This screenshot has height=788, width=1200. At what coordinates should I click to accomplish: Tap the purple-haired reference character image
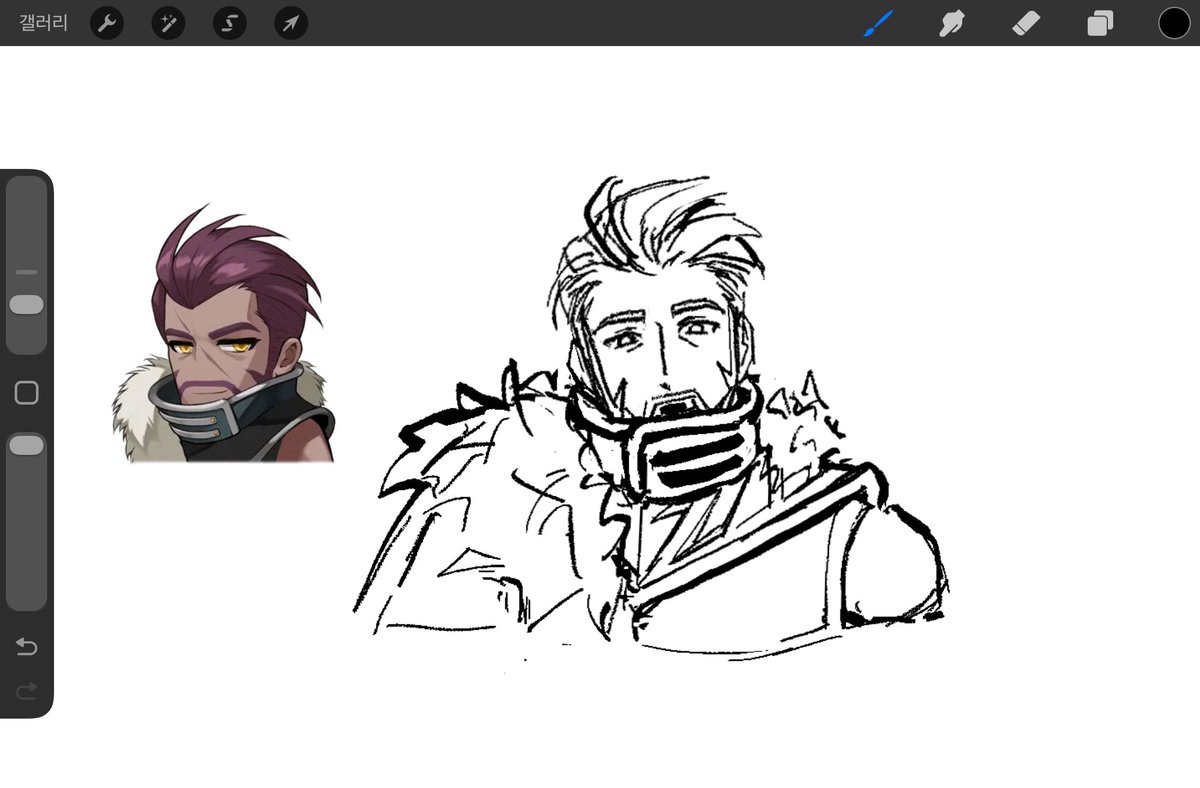[221, 333]
